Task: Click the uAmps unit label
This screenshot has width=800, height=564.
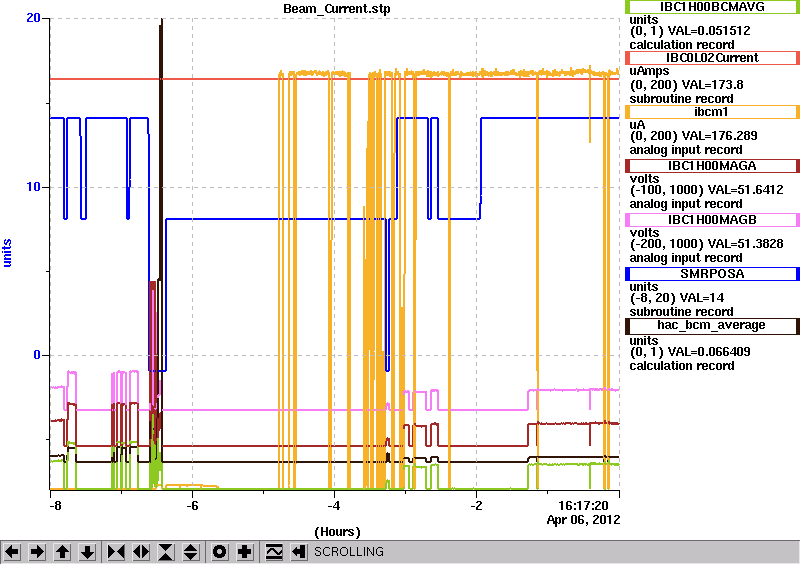Action: pyautogui.click(x=649, y=71)
